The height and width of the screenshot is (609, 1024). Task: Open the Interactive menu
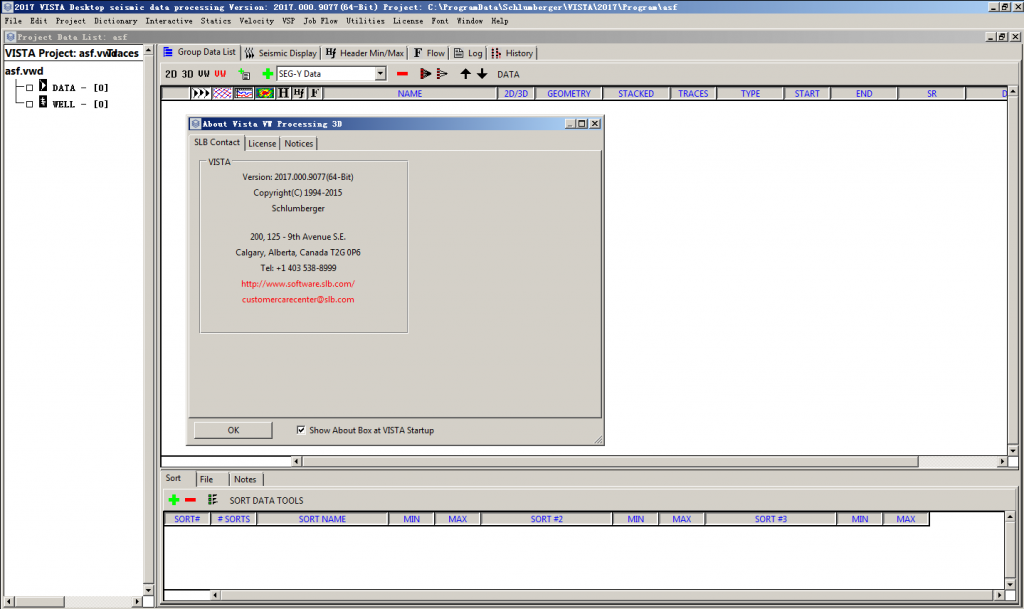[x=168, y=21]
